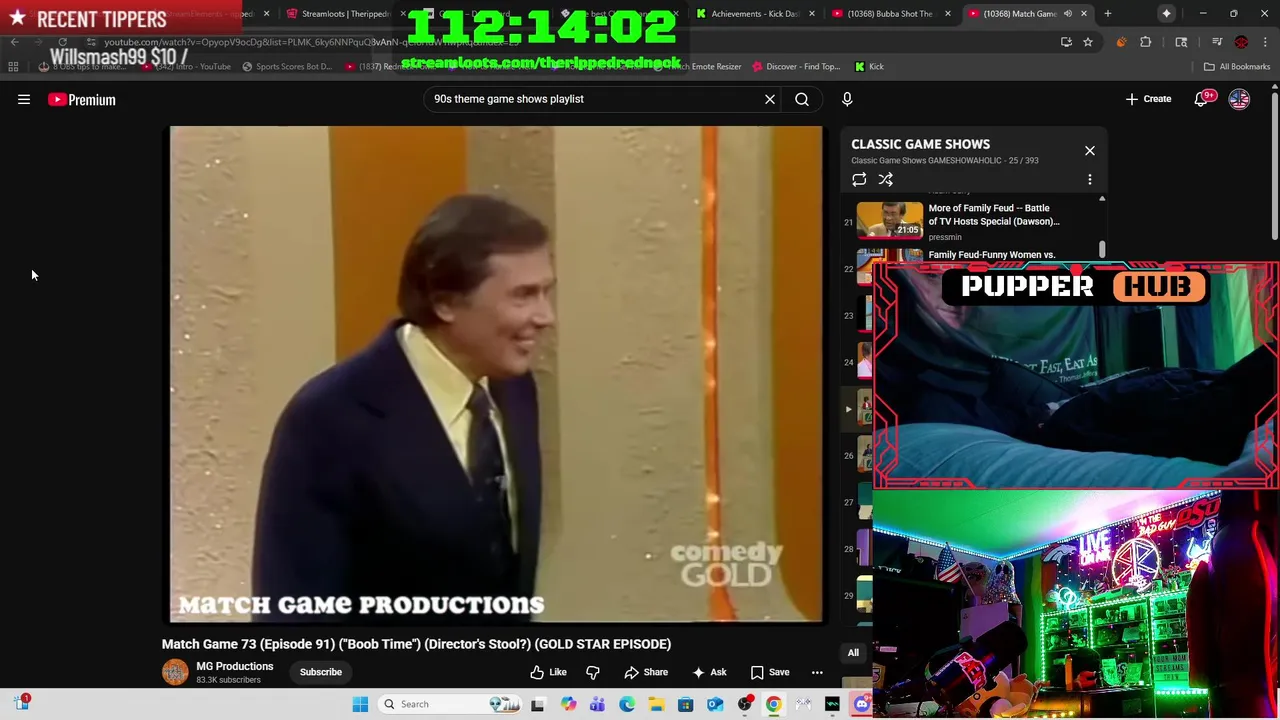Close the Match Game browser tab
This screenshot has height=720, width=1280.
click(x=1084, y=14)
